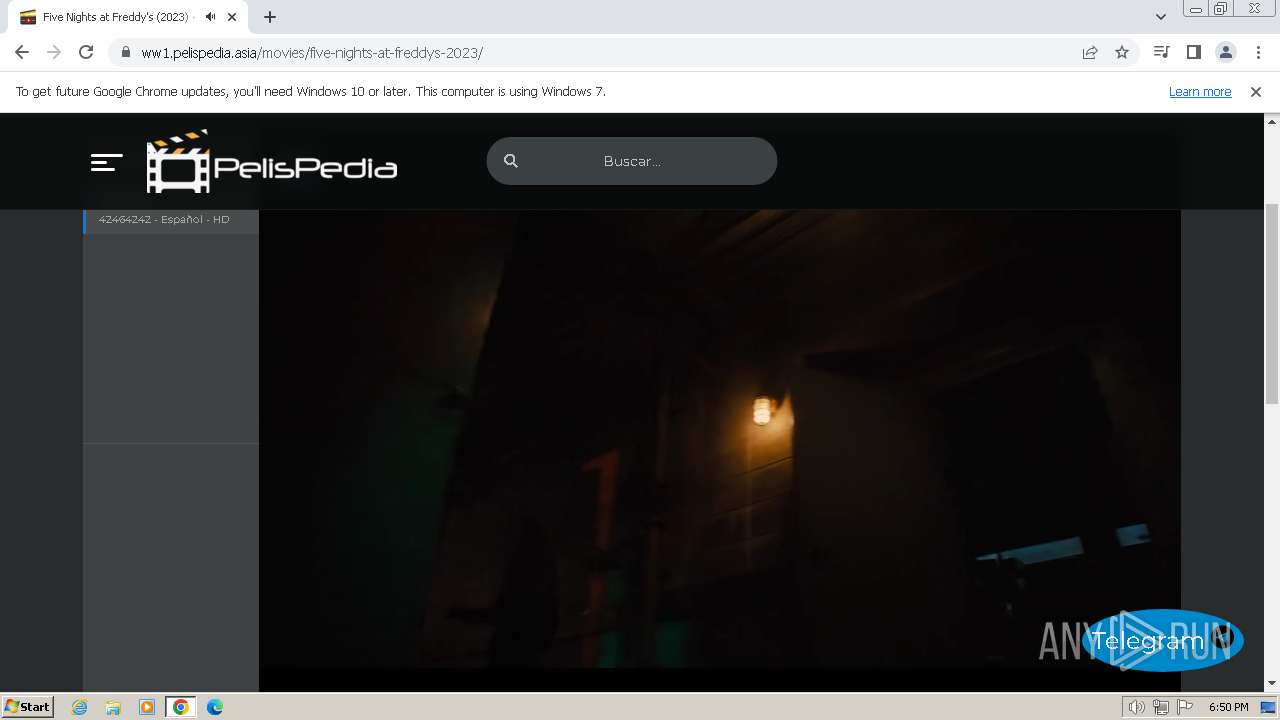Bookmark this tab with star

[1122, 52]
